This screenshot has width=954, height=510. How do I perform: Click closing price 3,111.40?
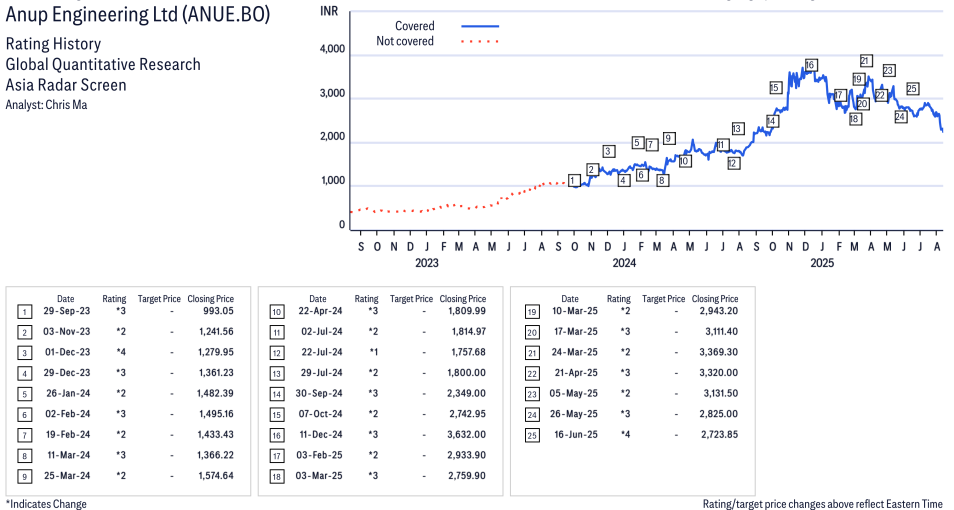pyautogui.click(x=721, y=332)
